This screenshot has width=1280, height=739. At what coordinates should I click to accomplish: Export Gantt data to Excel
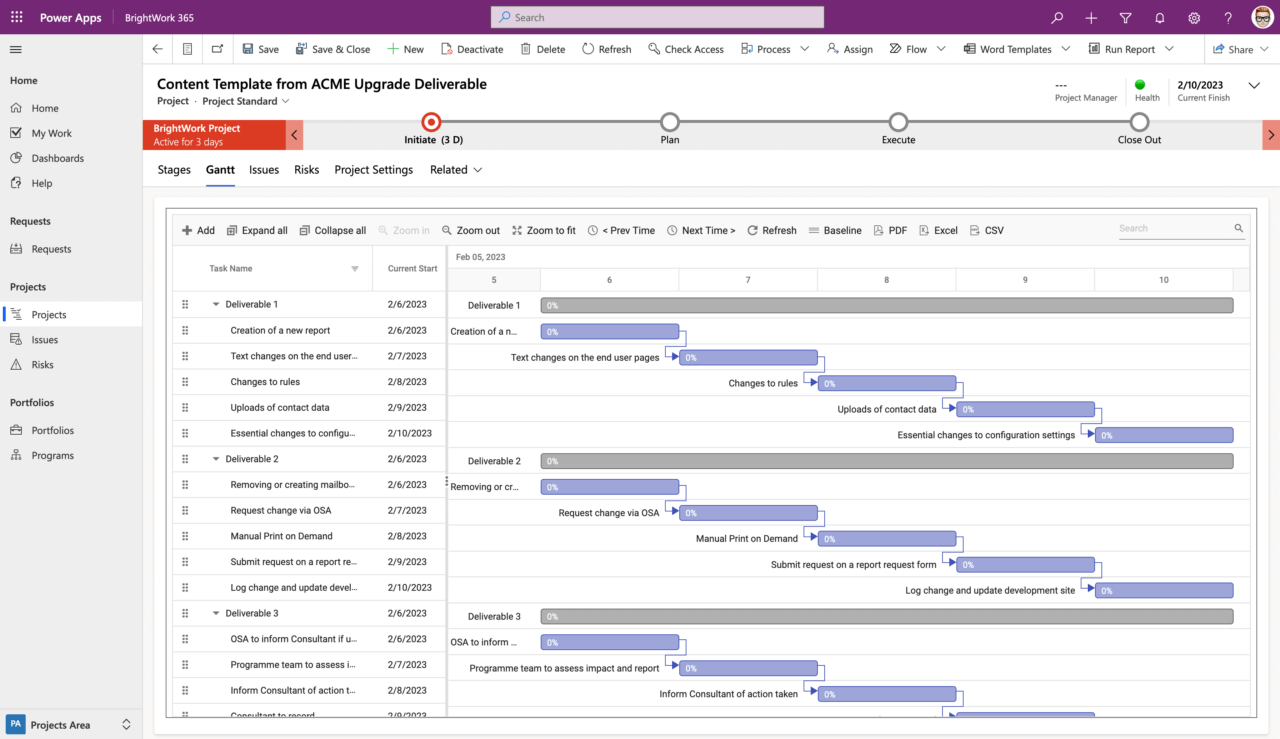938,230
